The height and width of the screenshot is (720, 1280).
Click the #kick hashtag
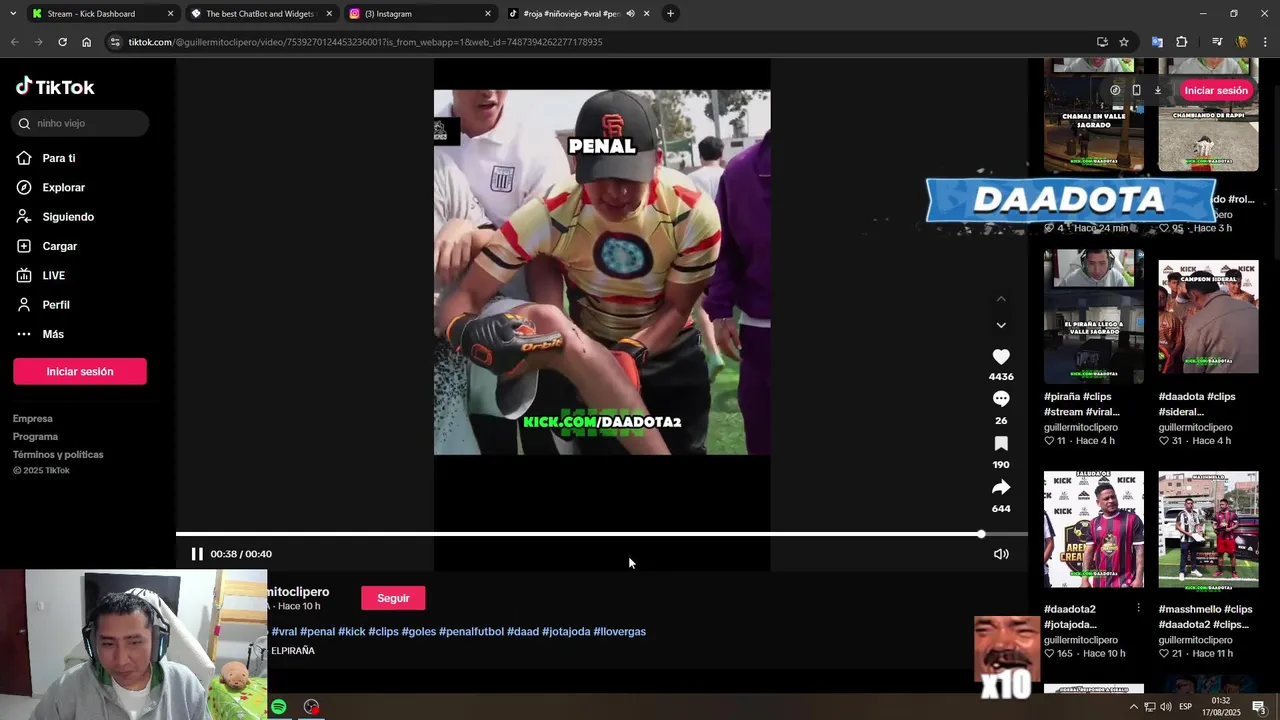352,632
